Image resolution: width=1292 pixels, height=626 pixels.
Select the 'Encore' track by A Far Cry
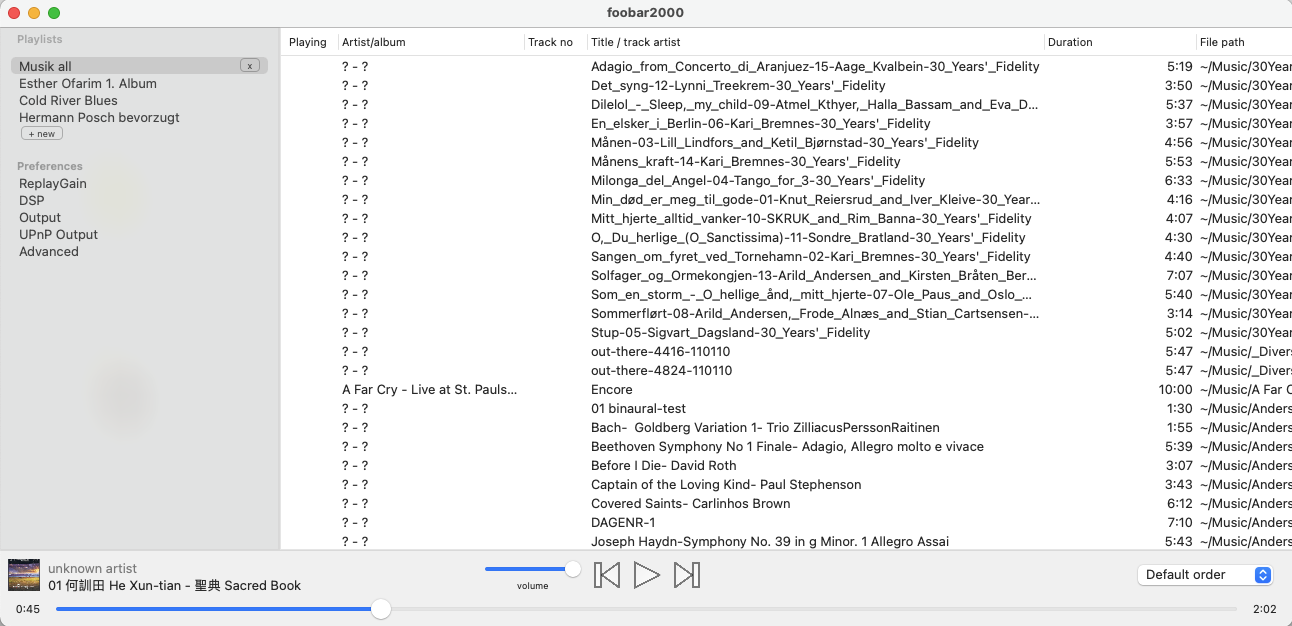tap(611, 389)
